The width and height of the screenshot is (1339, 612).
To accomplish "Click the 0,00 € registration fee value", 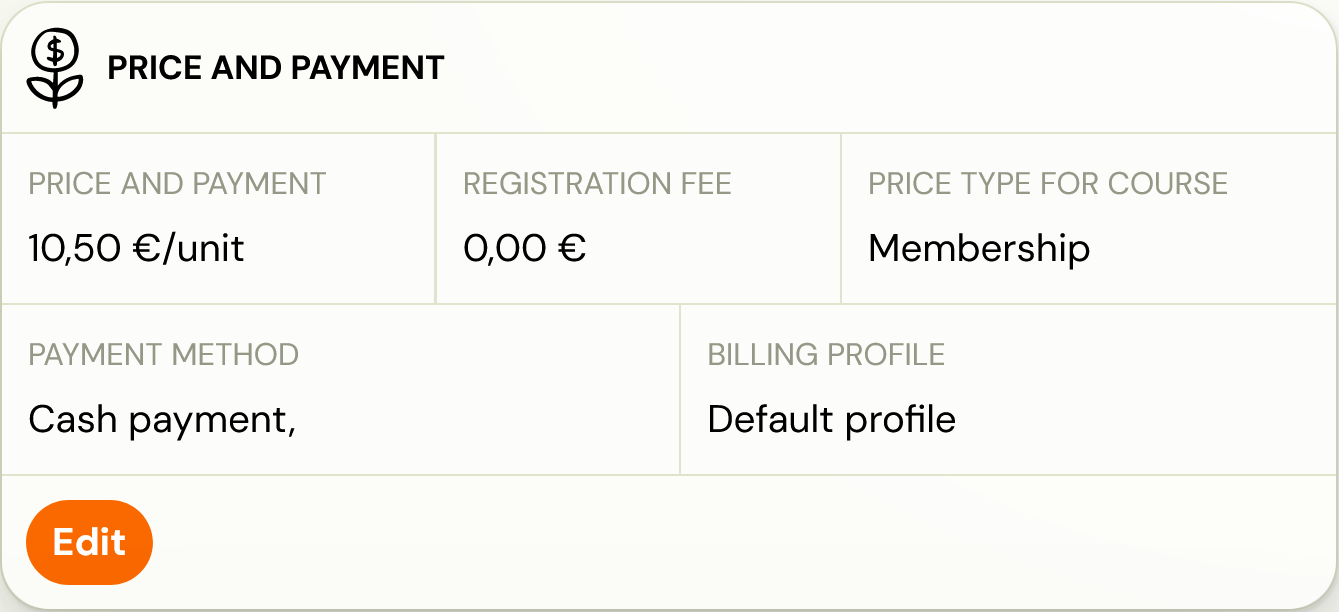I will tap(524, 248).
